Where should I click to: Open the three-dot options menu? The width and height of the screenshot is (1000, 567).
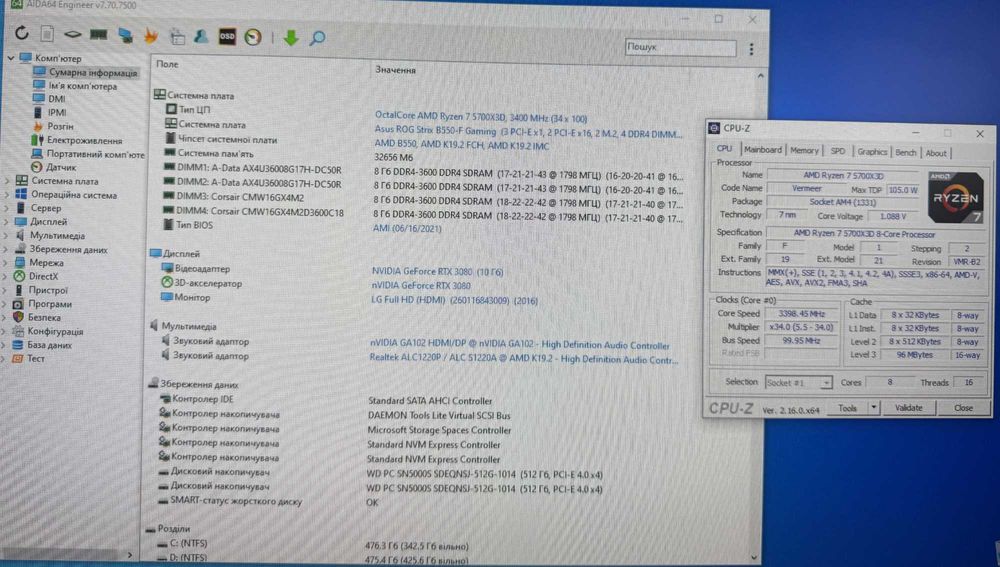click(751, 48)
